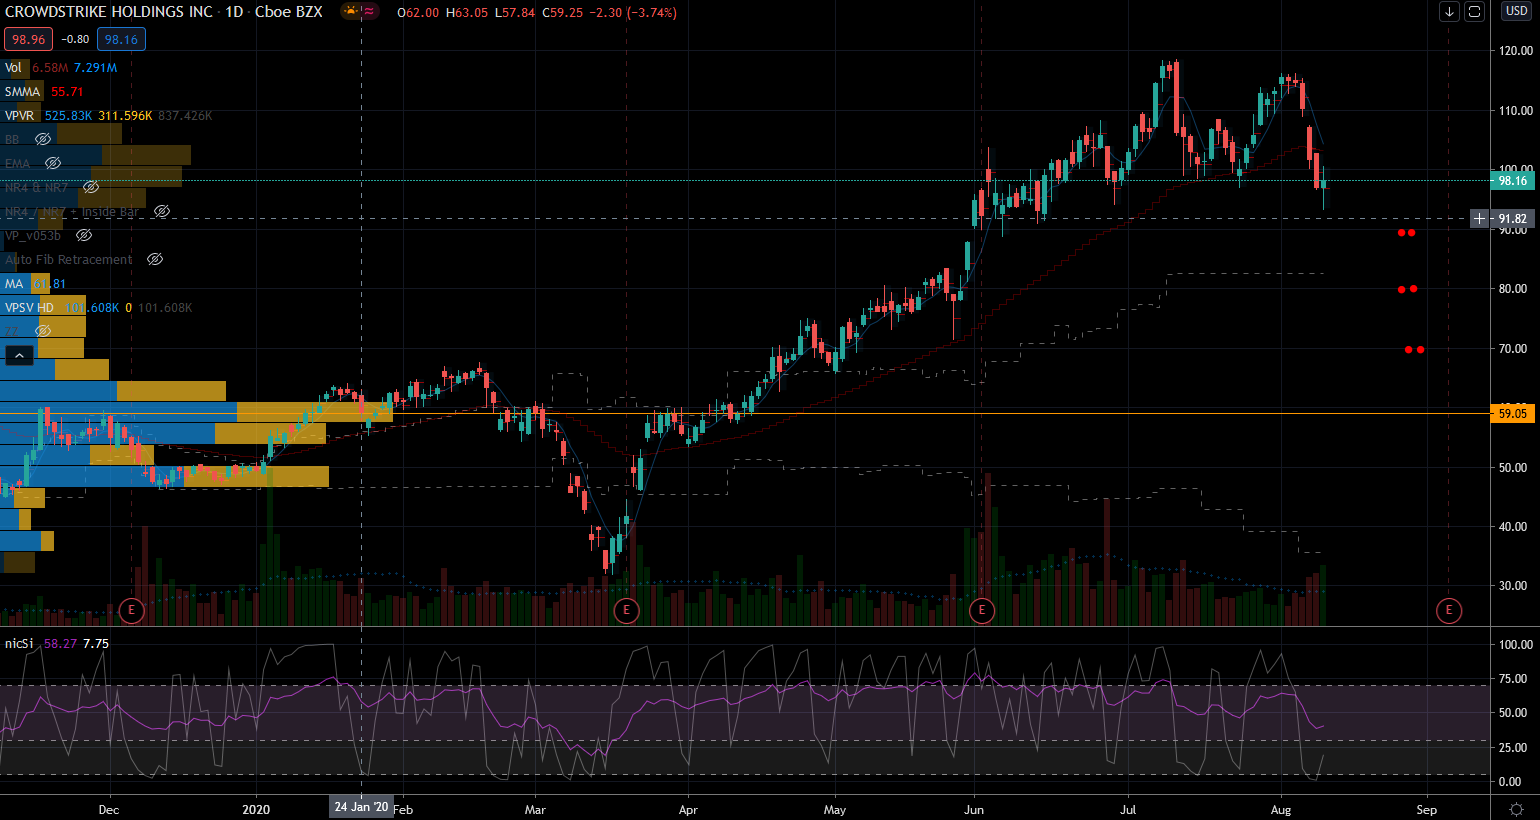Click the plus icon beside price 91.82
The width and height of the screenshot is (1540, 820).
[1480, 218]
